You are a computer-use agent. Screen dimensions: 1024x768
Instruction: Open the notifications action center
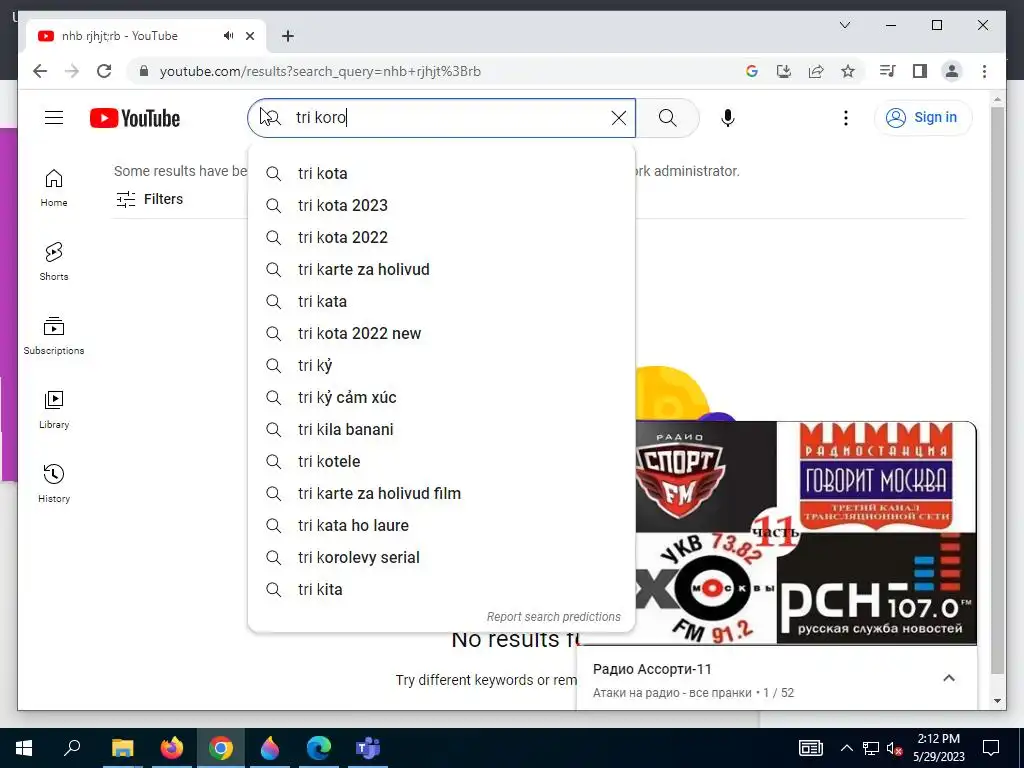coord(991,748)
